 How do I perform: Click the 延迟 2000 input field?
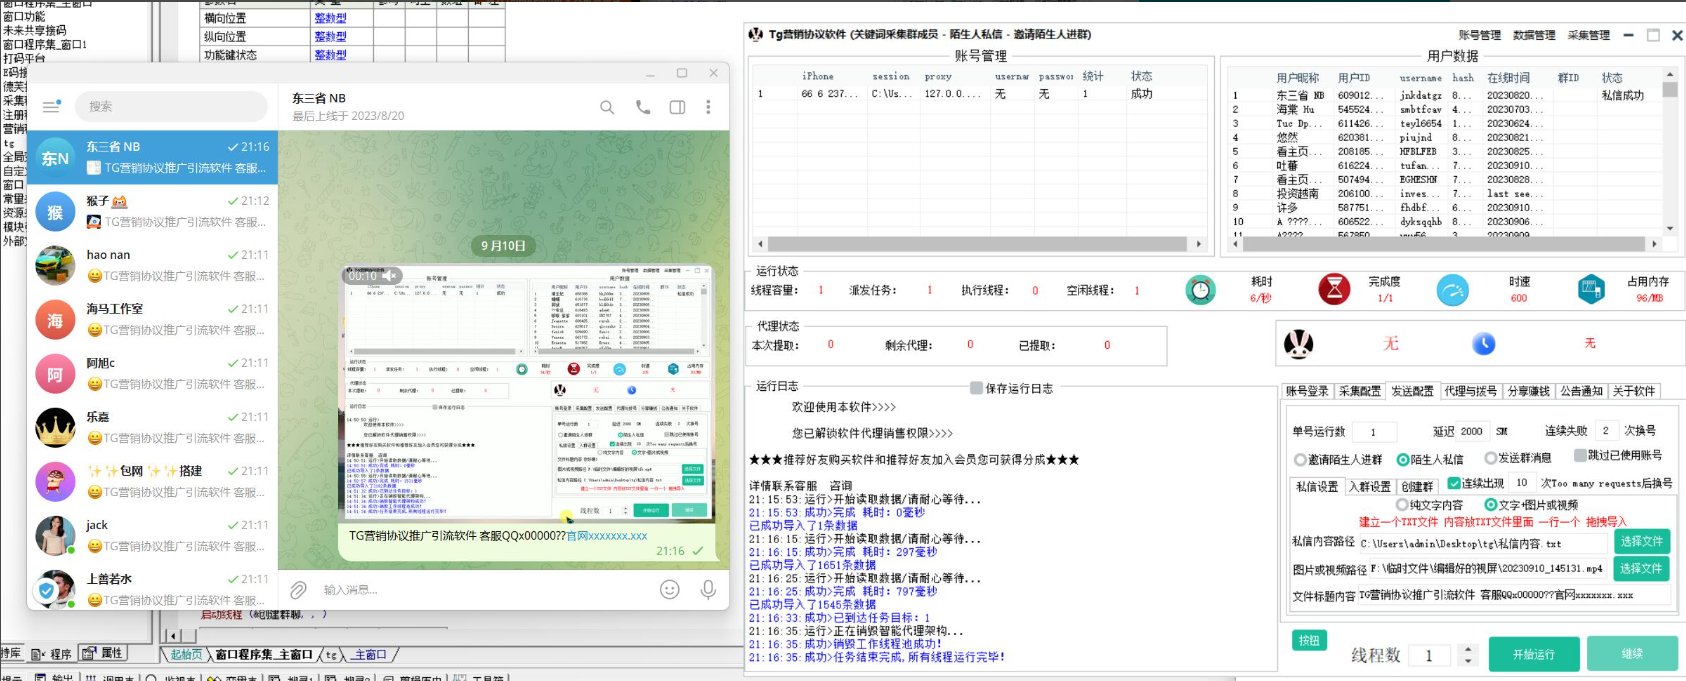tap(1472, 431)
